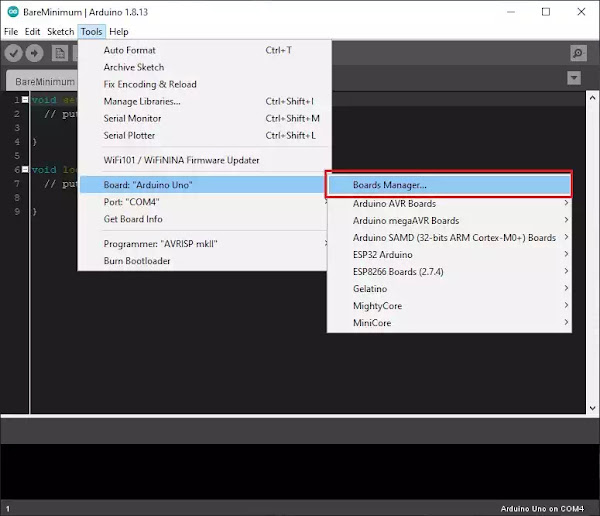
Task: Click Burn Bootloader menu item
Action: (x=203, y=261)
